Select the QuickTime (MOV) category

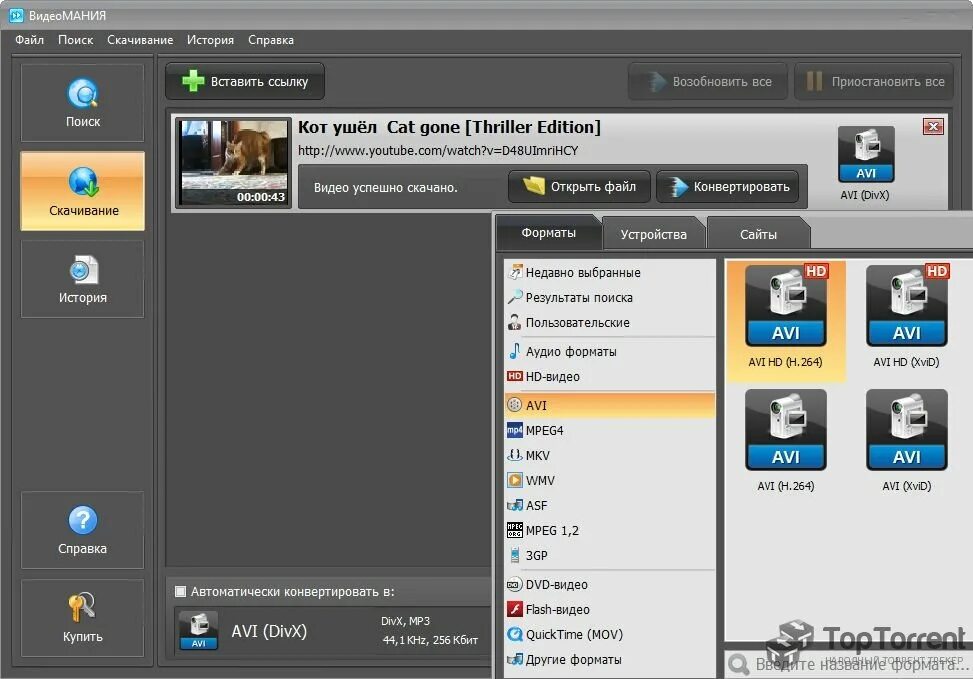[x=610, y=634]
